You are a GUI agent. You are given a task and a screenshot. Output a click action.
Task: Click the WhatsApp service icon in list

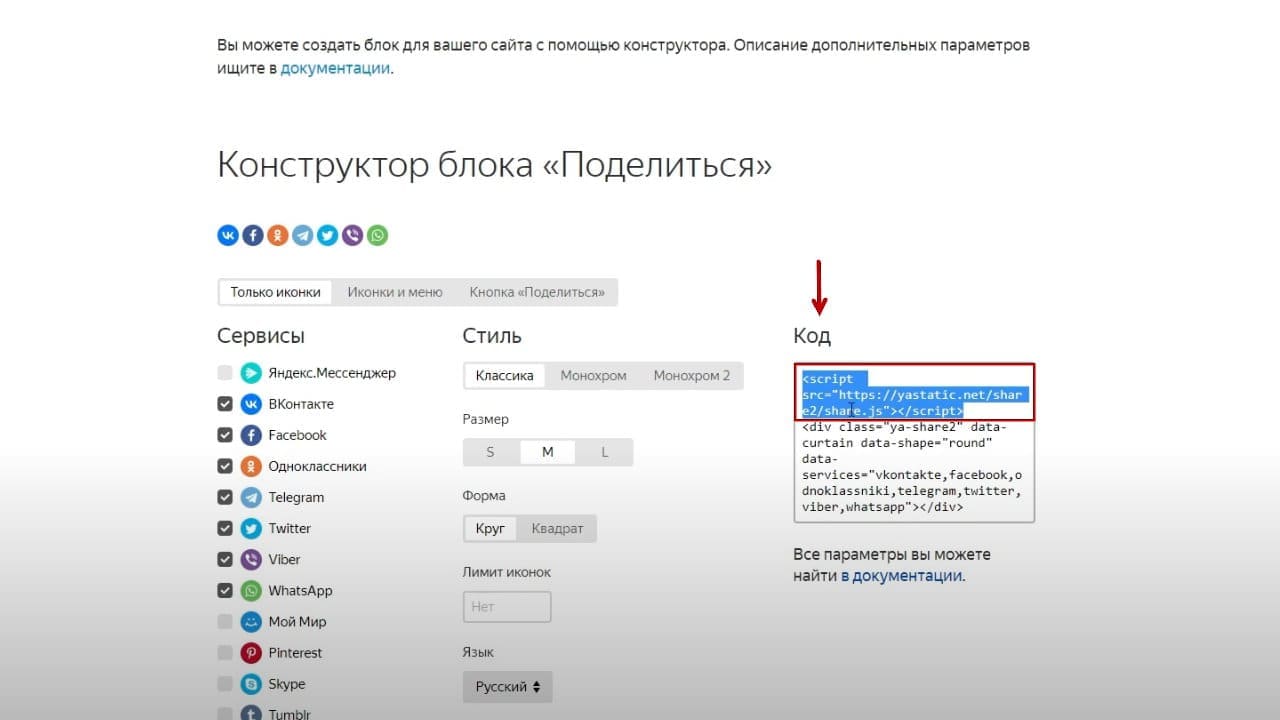(x=251, y=591)
